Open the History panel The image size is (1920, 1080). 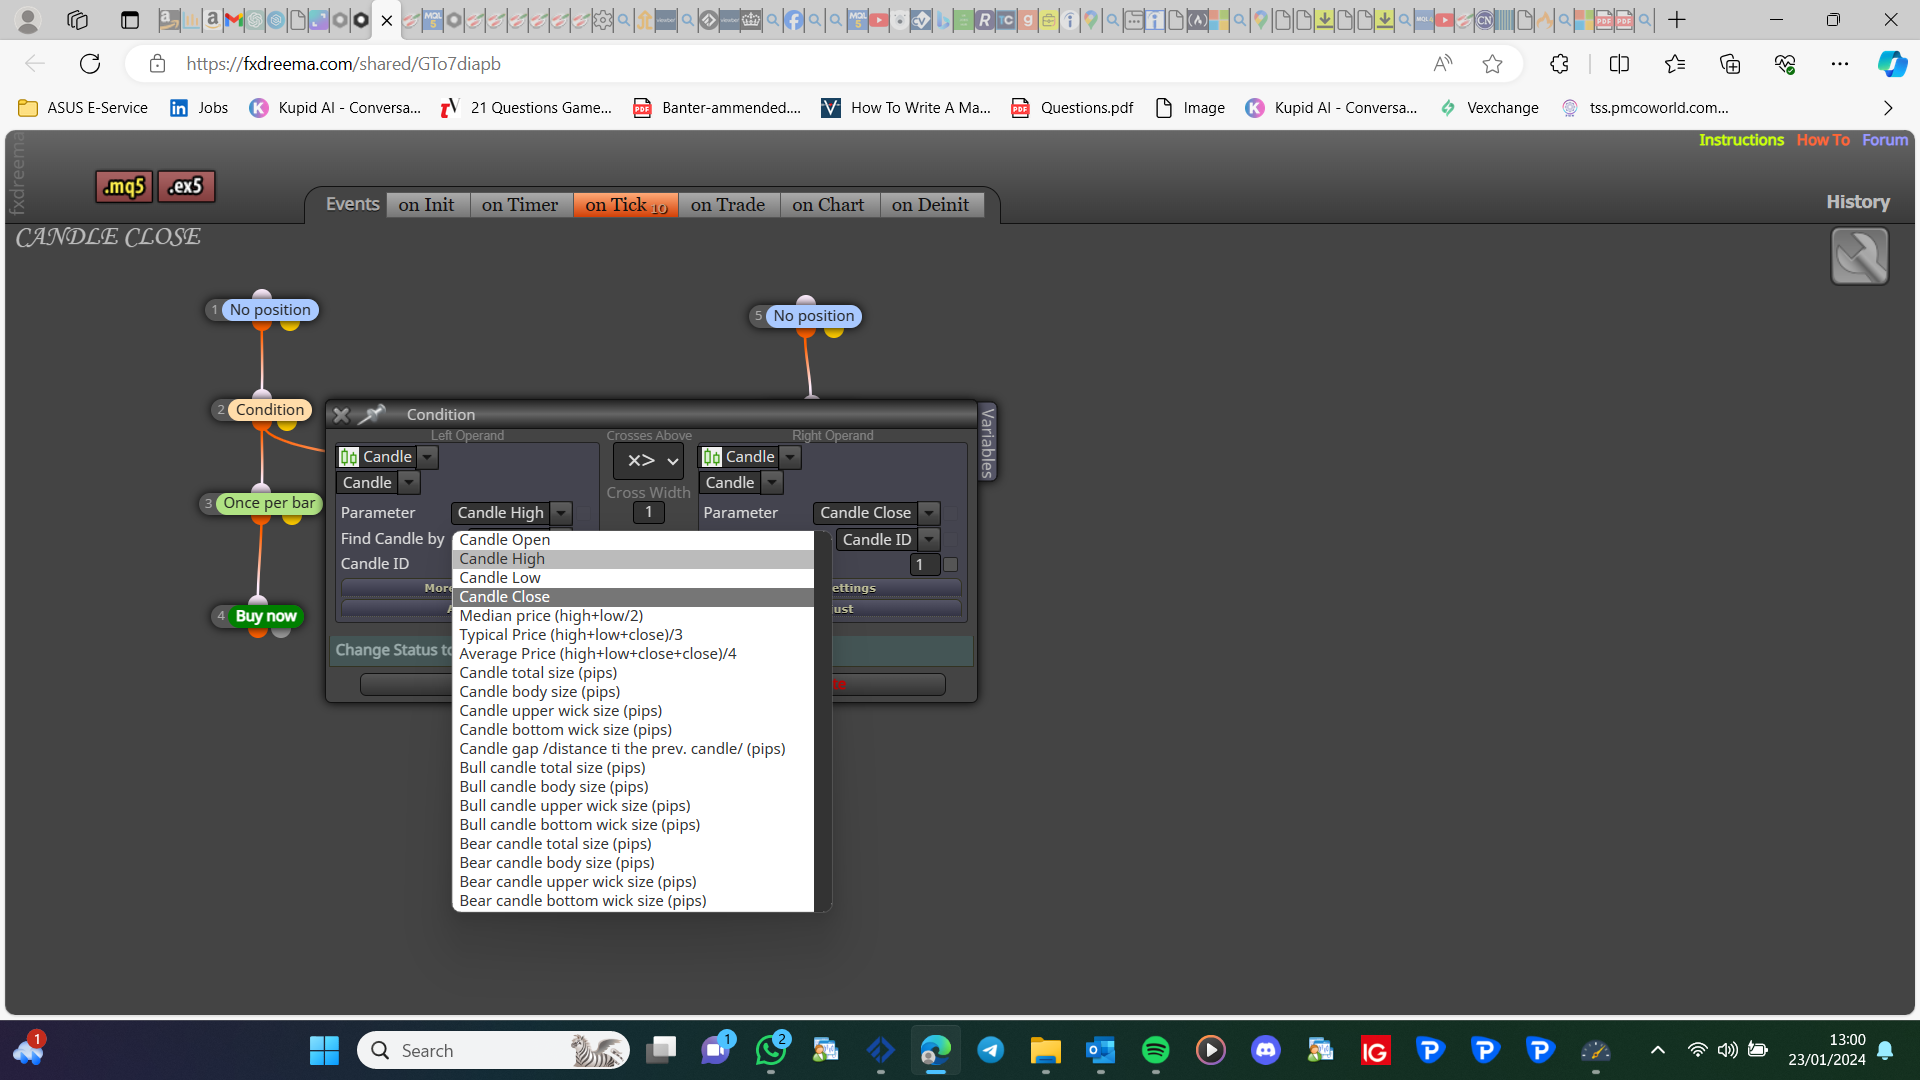pyautogui.click(x=1858, y=202)
